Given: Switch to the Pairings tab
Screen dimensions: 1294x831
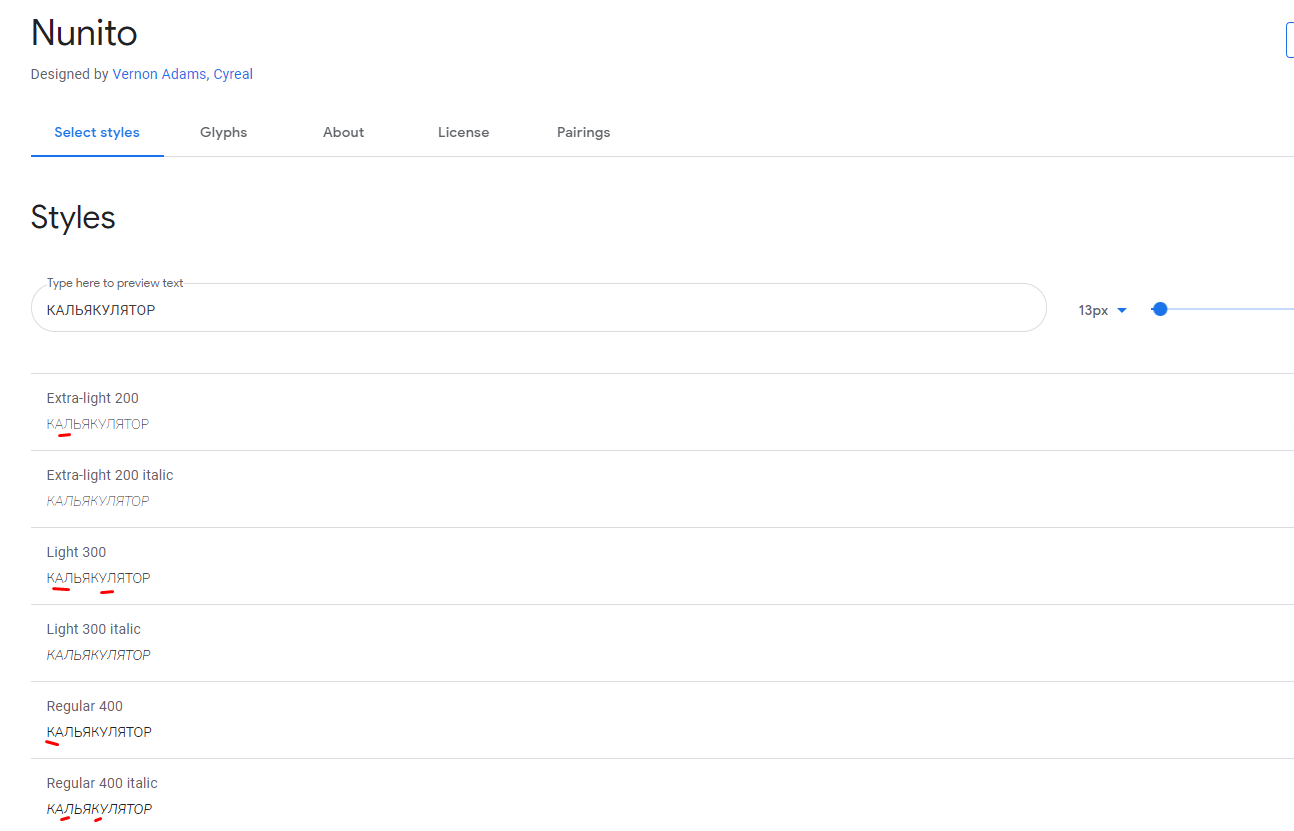Looking at the screenshot, I should 584,132.
